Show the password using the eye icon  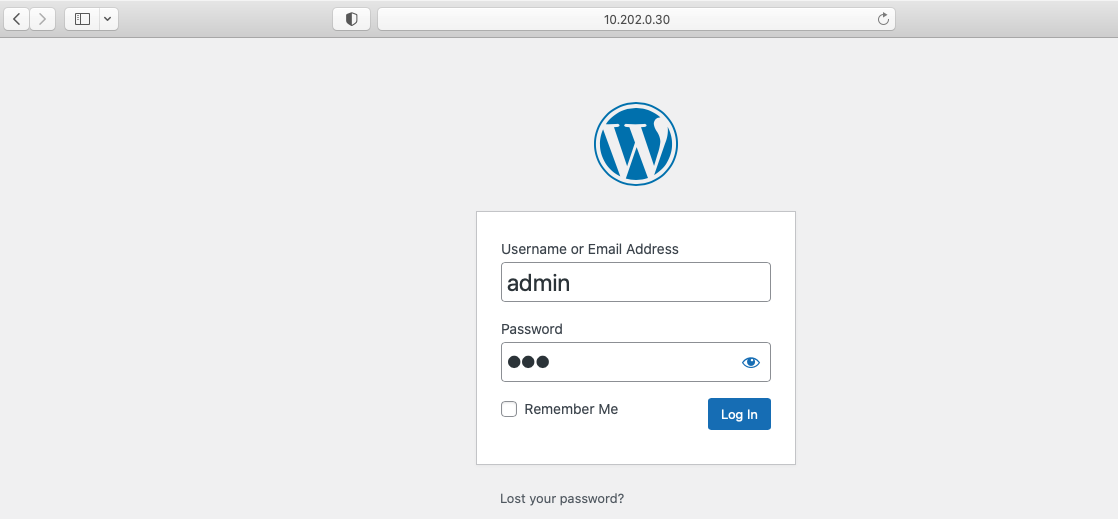(751, 362)
